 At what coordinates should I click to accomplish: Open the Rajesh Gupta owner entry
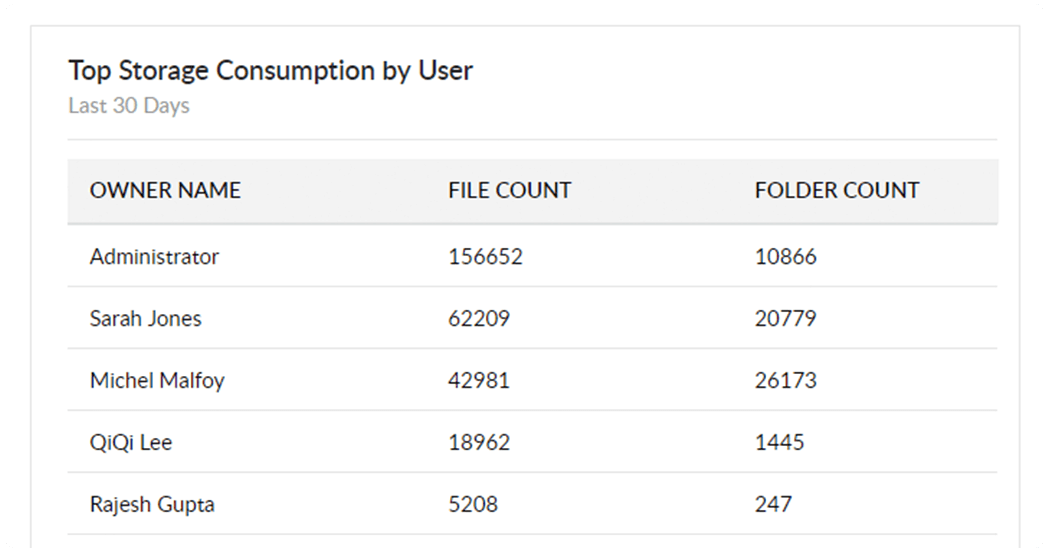152,504
